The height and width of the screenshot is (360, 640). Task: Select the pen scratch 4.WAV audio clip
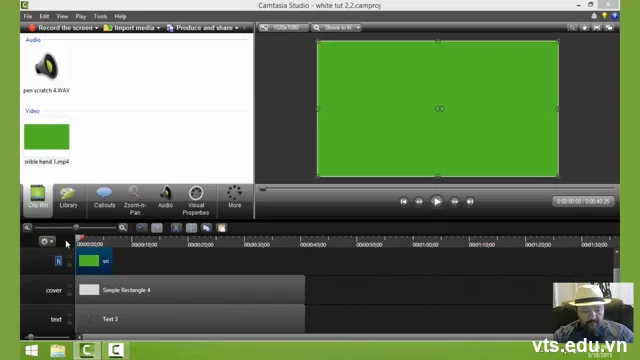point(46,72)
